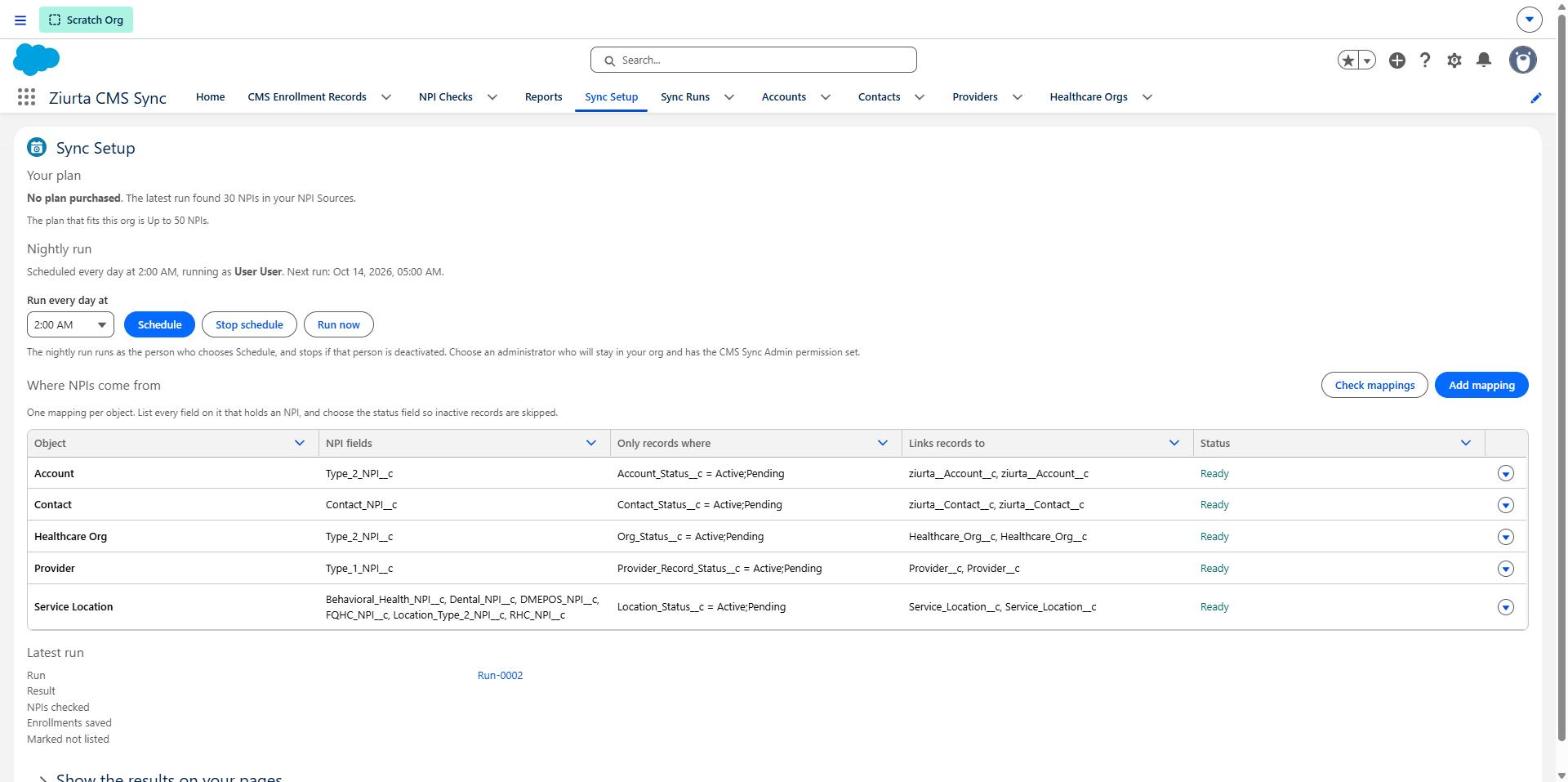
Task: Open row actions for Provider mapping
Action: click(1505, 569)
